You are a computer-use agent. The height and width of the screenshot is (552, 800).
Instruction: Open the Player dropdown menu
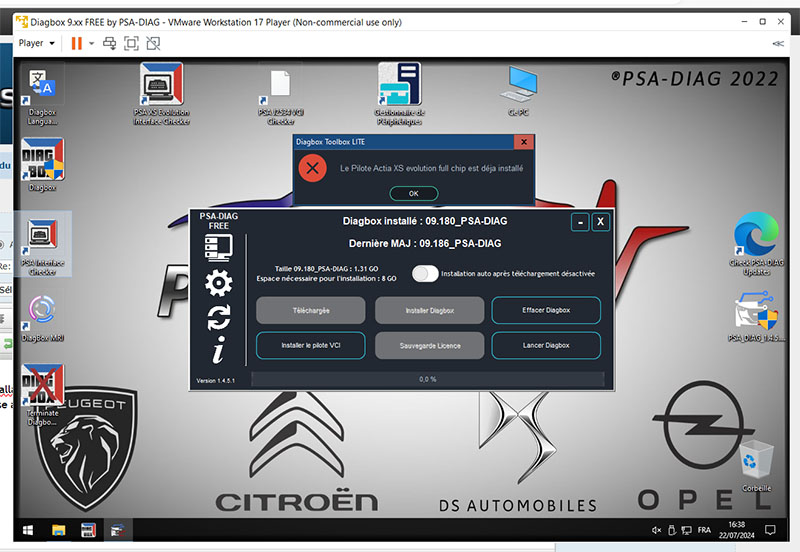point(36,43)
